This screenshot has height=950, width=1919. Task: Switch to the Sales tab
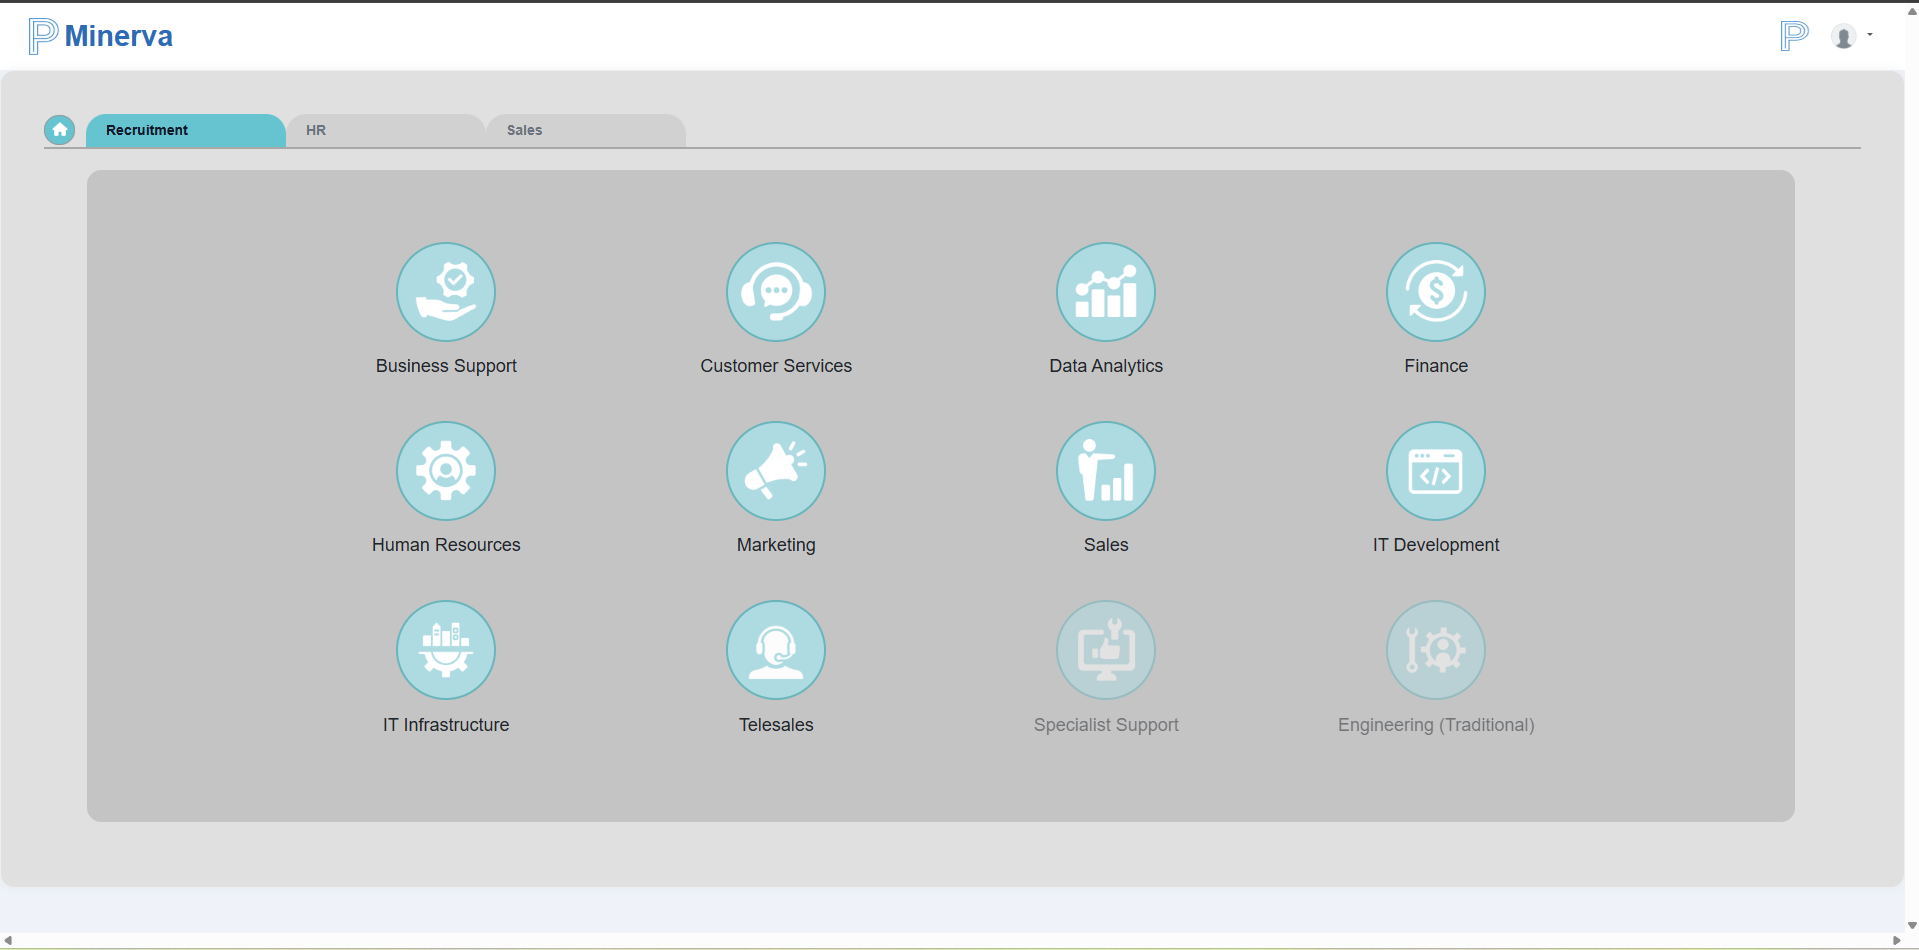(x=586, y=131)
